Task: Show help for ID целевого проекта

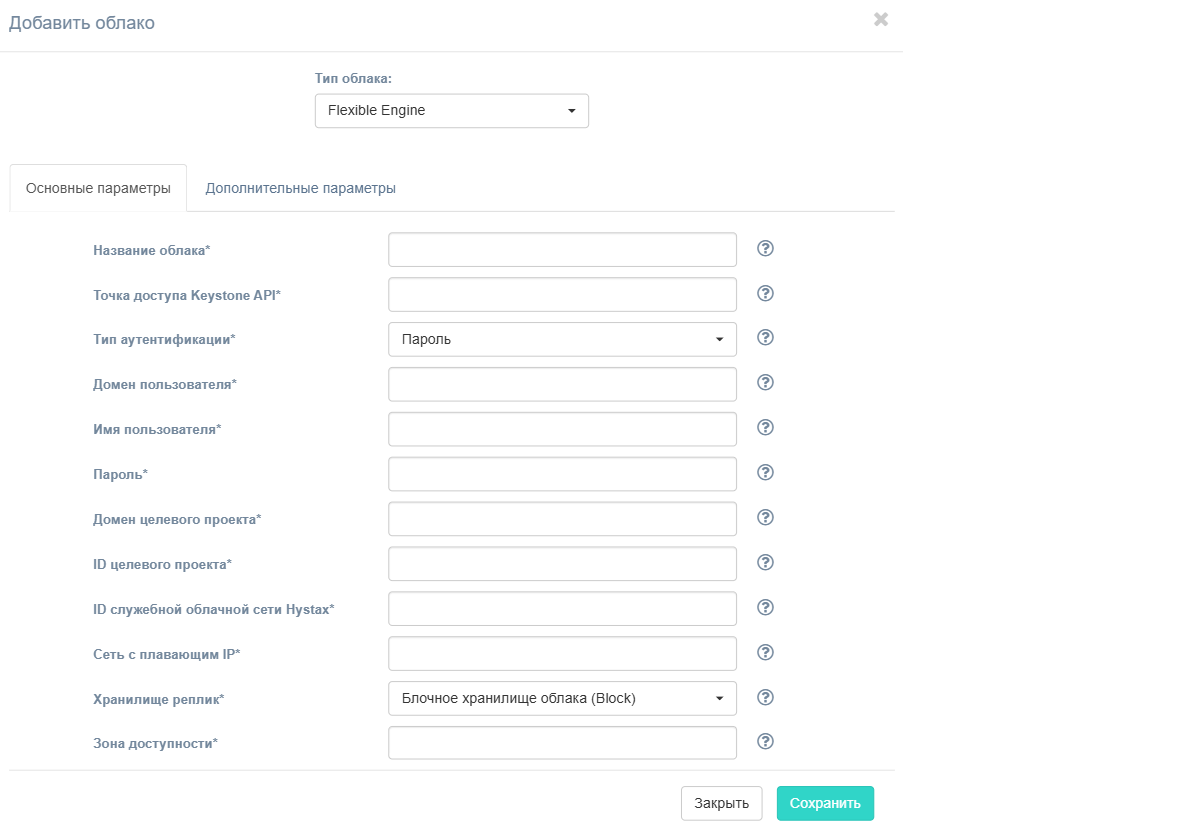Action: tap(766, 562)
